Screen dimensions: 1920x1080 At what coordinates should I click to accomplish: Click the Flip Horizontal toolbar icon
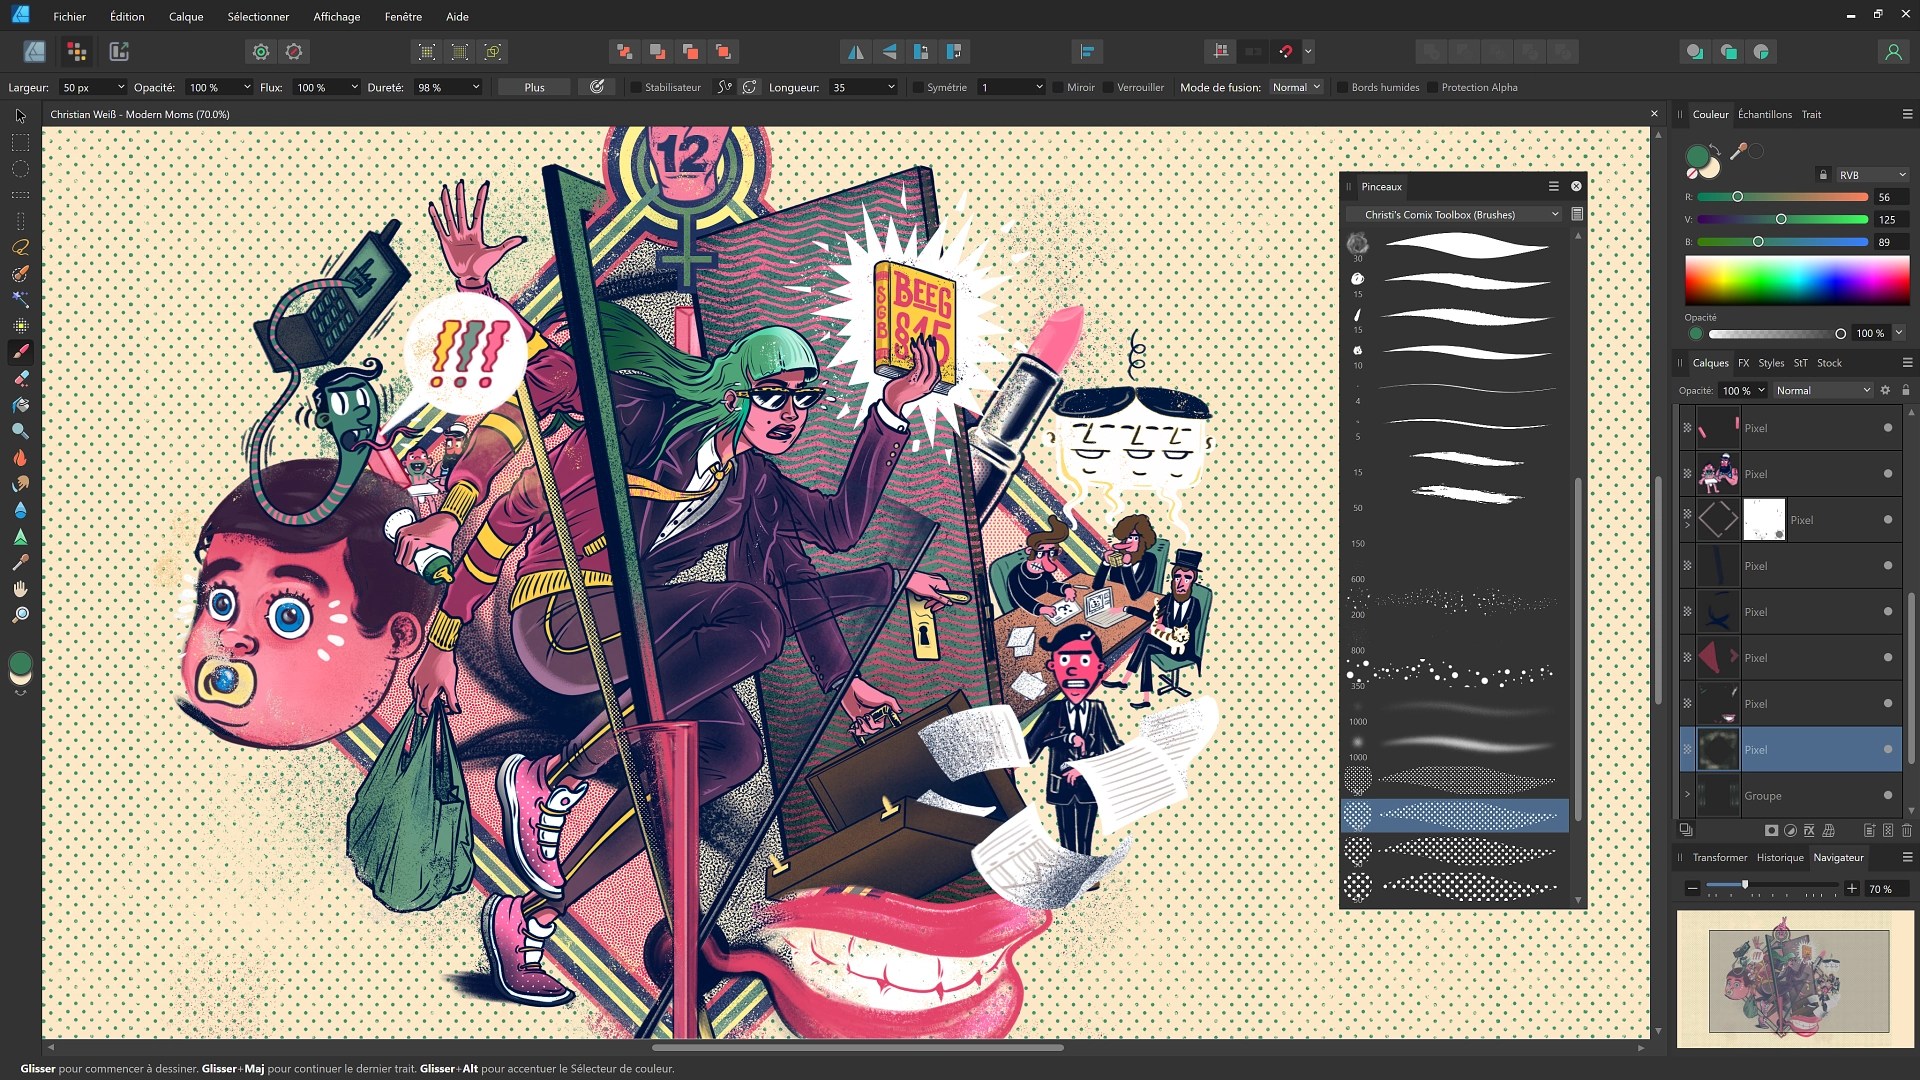855,52
